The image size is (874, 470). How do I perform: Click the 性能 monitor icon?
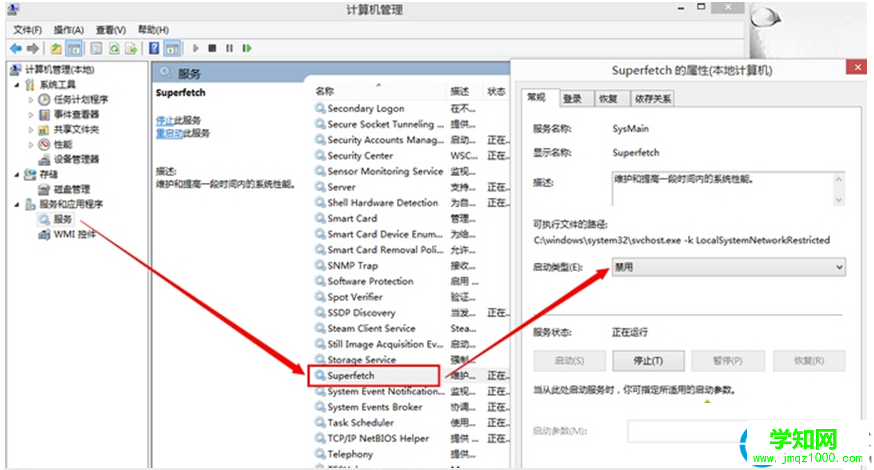(44, 144)
